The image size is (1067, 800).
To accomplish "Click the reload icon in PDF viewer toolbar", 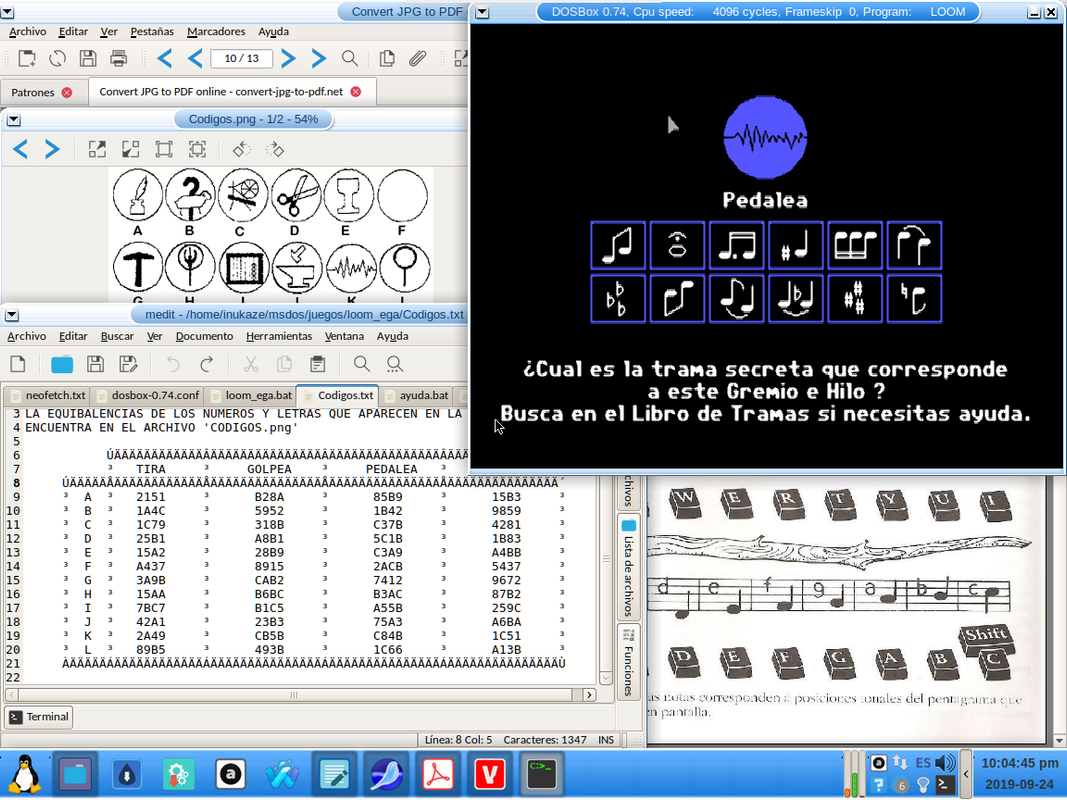I will pyautogui.click(x=58, y=59).
